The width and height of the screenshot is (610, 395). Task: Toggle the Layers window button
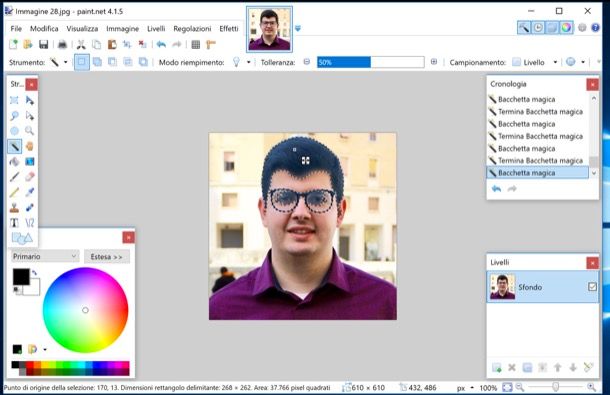pyautogui.click(x=552, y=28)
